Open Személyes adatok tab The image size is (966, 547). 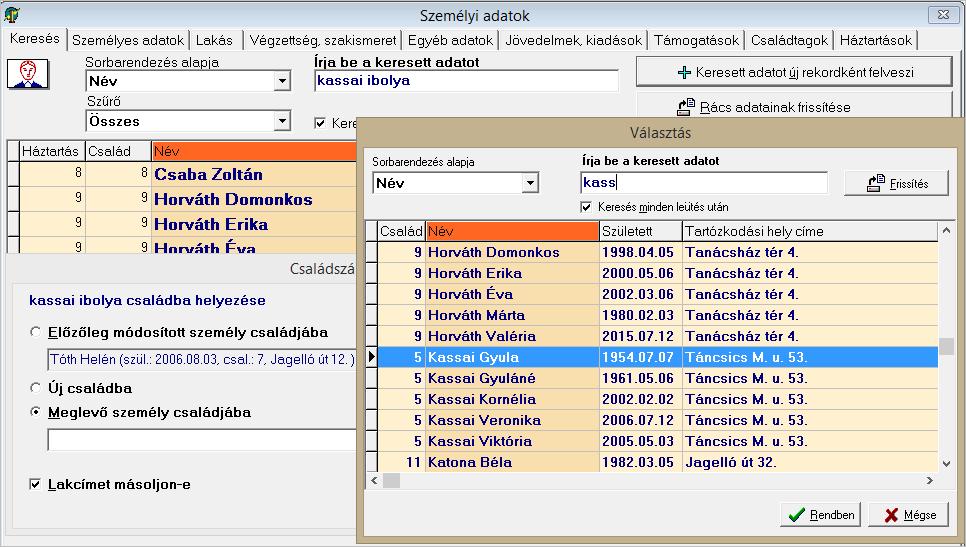(x=128, y=41)
